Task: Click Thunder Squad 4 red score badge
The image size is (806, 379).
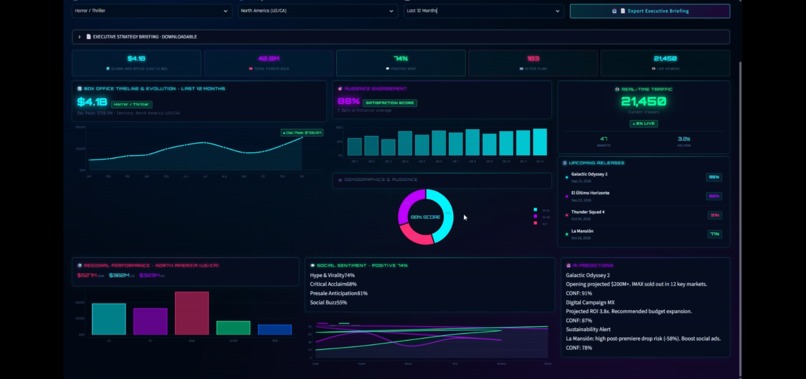Action: point(714,215)
